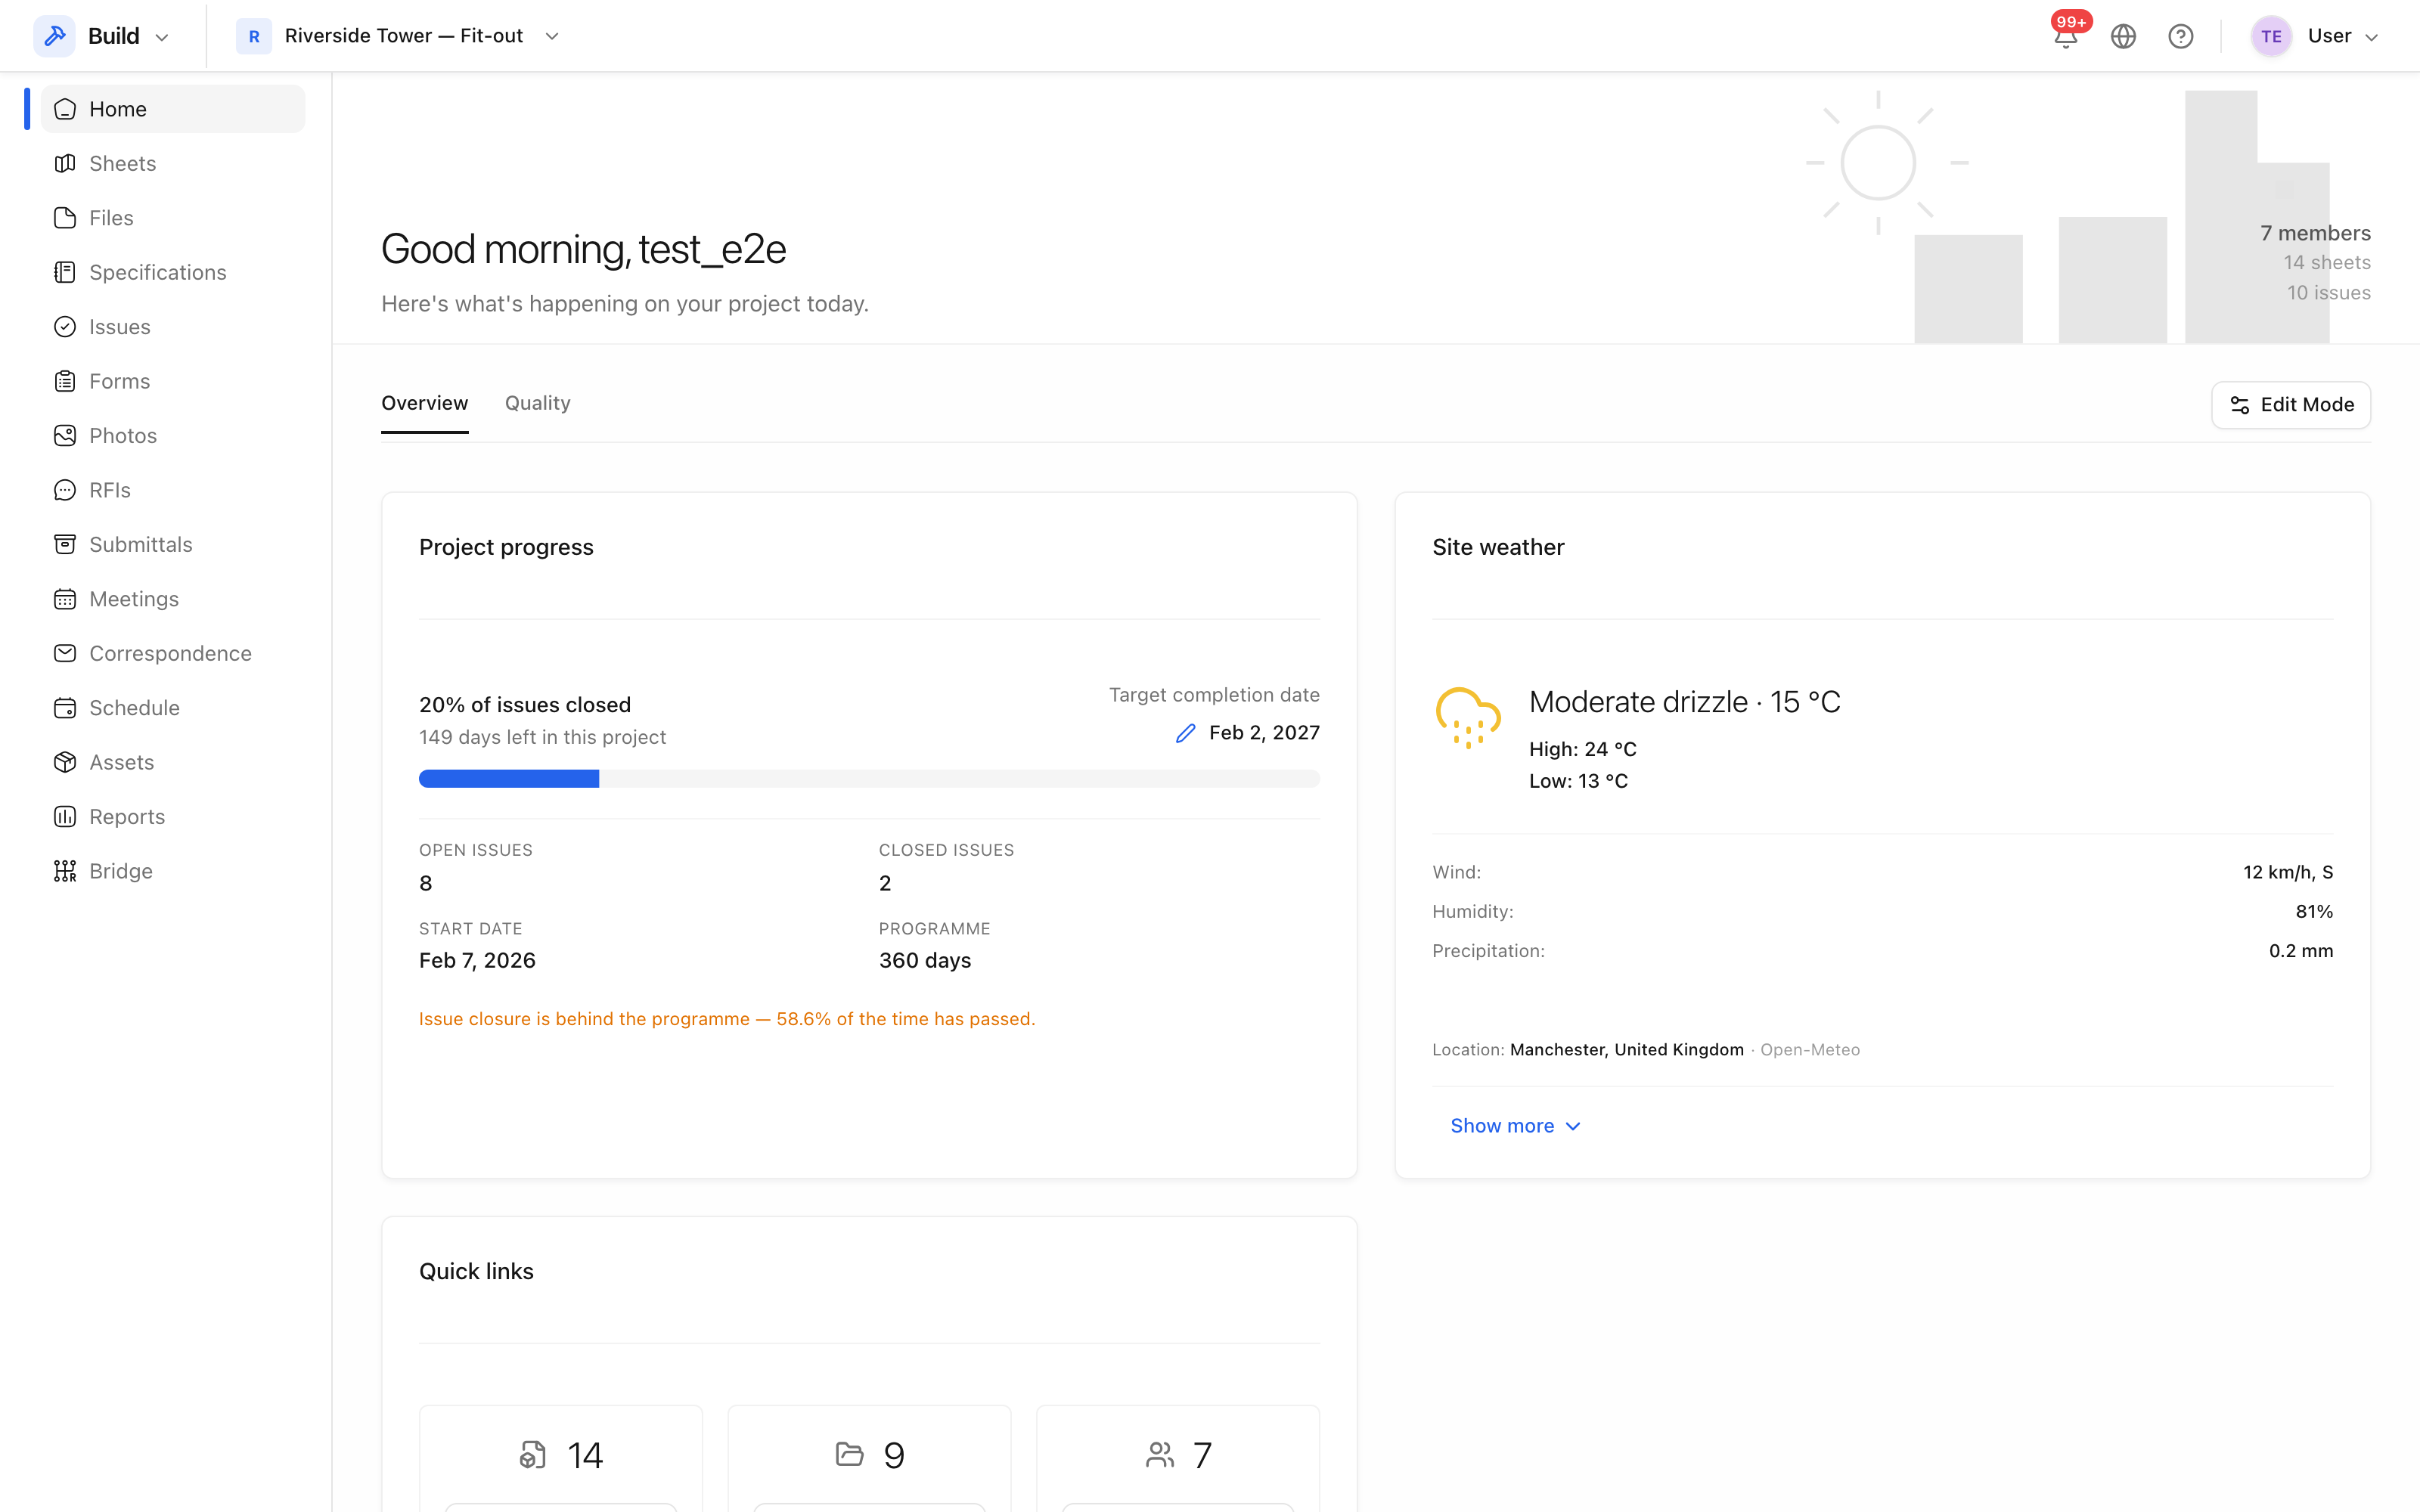2420x1512 pixels.
Task: Open the help question mark icon
Action: (x=2181, y=36)
